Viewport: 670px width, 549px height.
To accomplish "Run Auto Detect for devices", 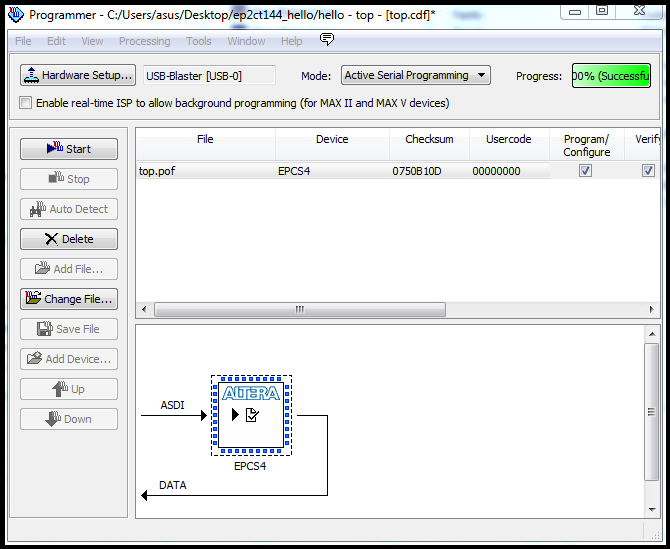I will [69, 209].
